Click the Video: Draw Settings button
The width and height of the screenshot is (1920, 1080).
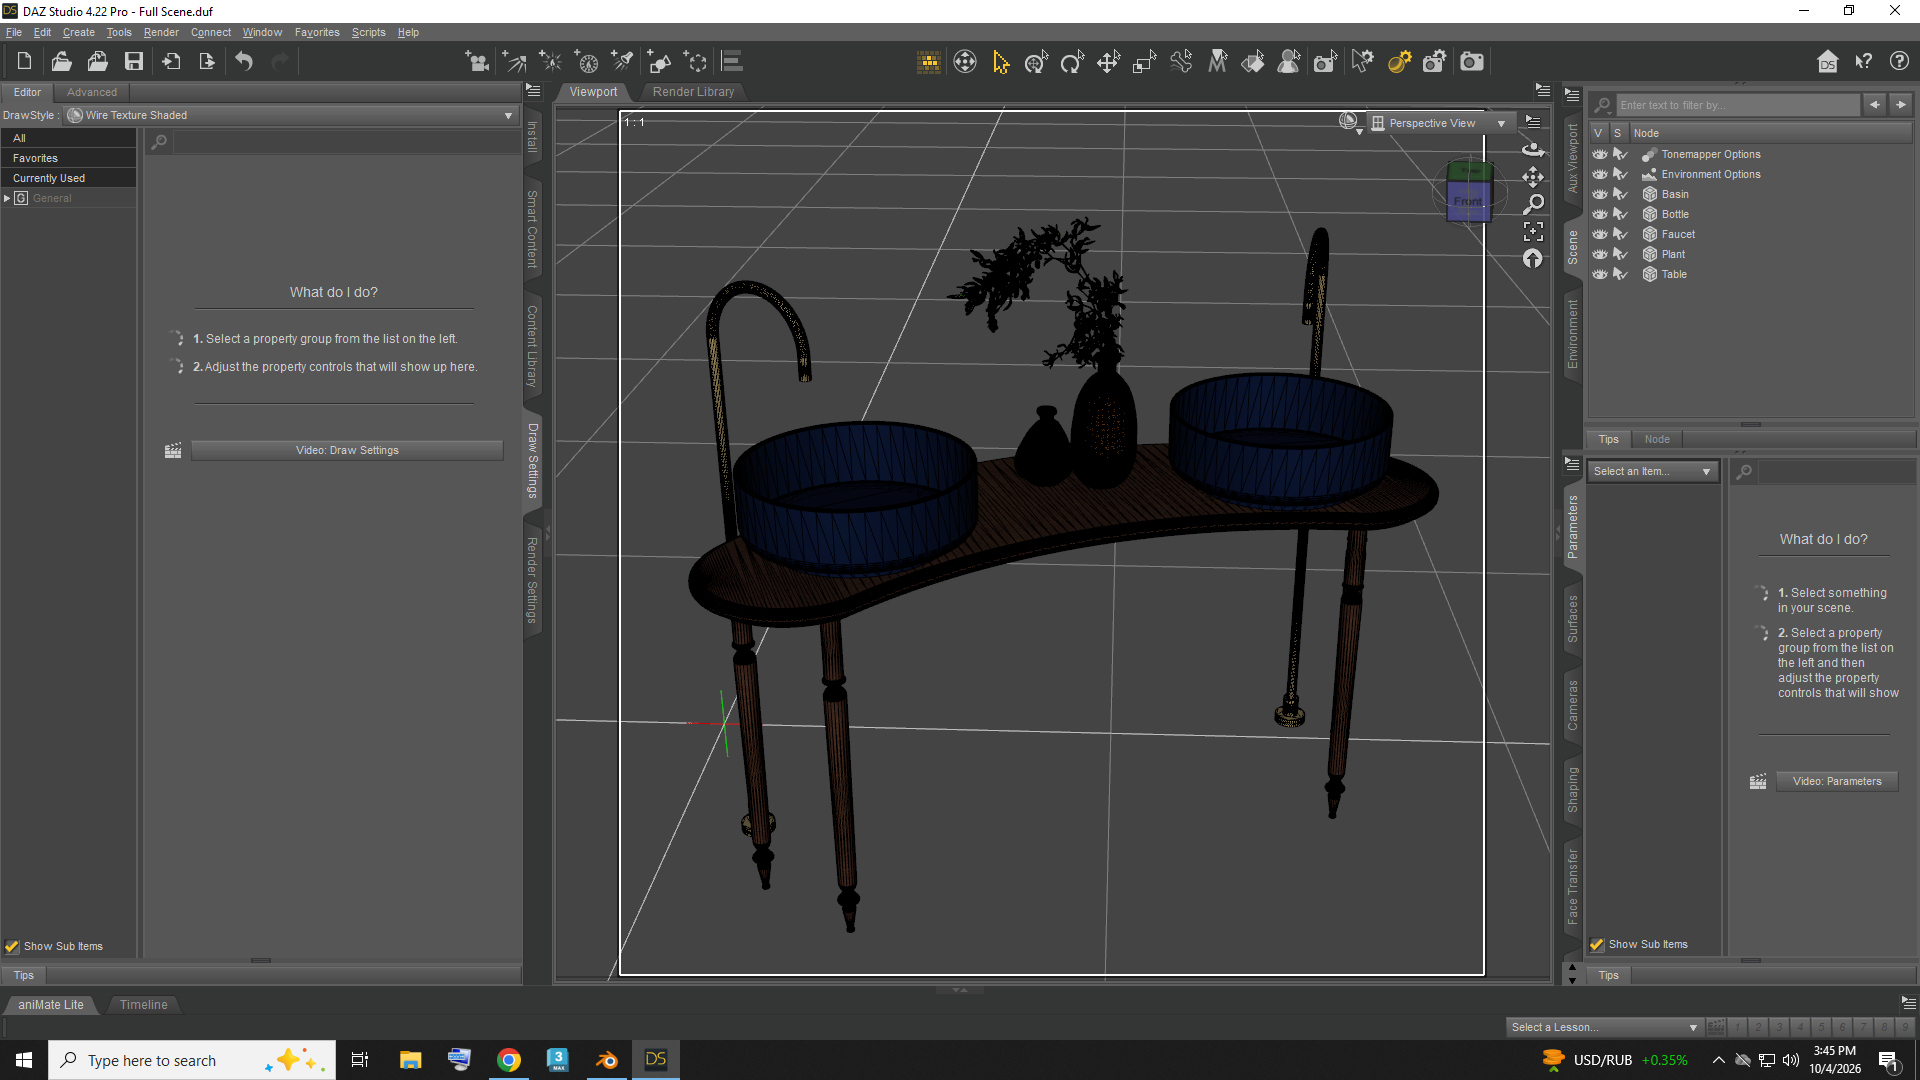(x=347, y=450)
